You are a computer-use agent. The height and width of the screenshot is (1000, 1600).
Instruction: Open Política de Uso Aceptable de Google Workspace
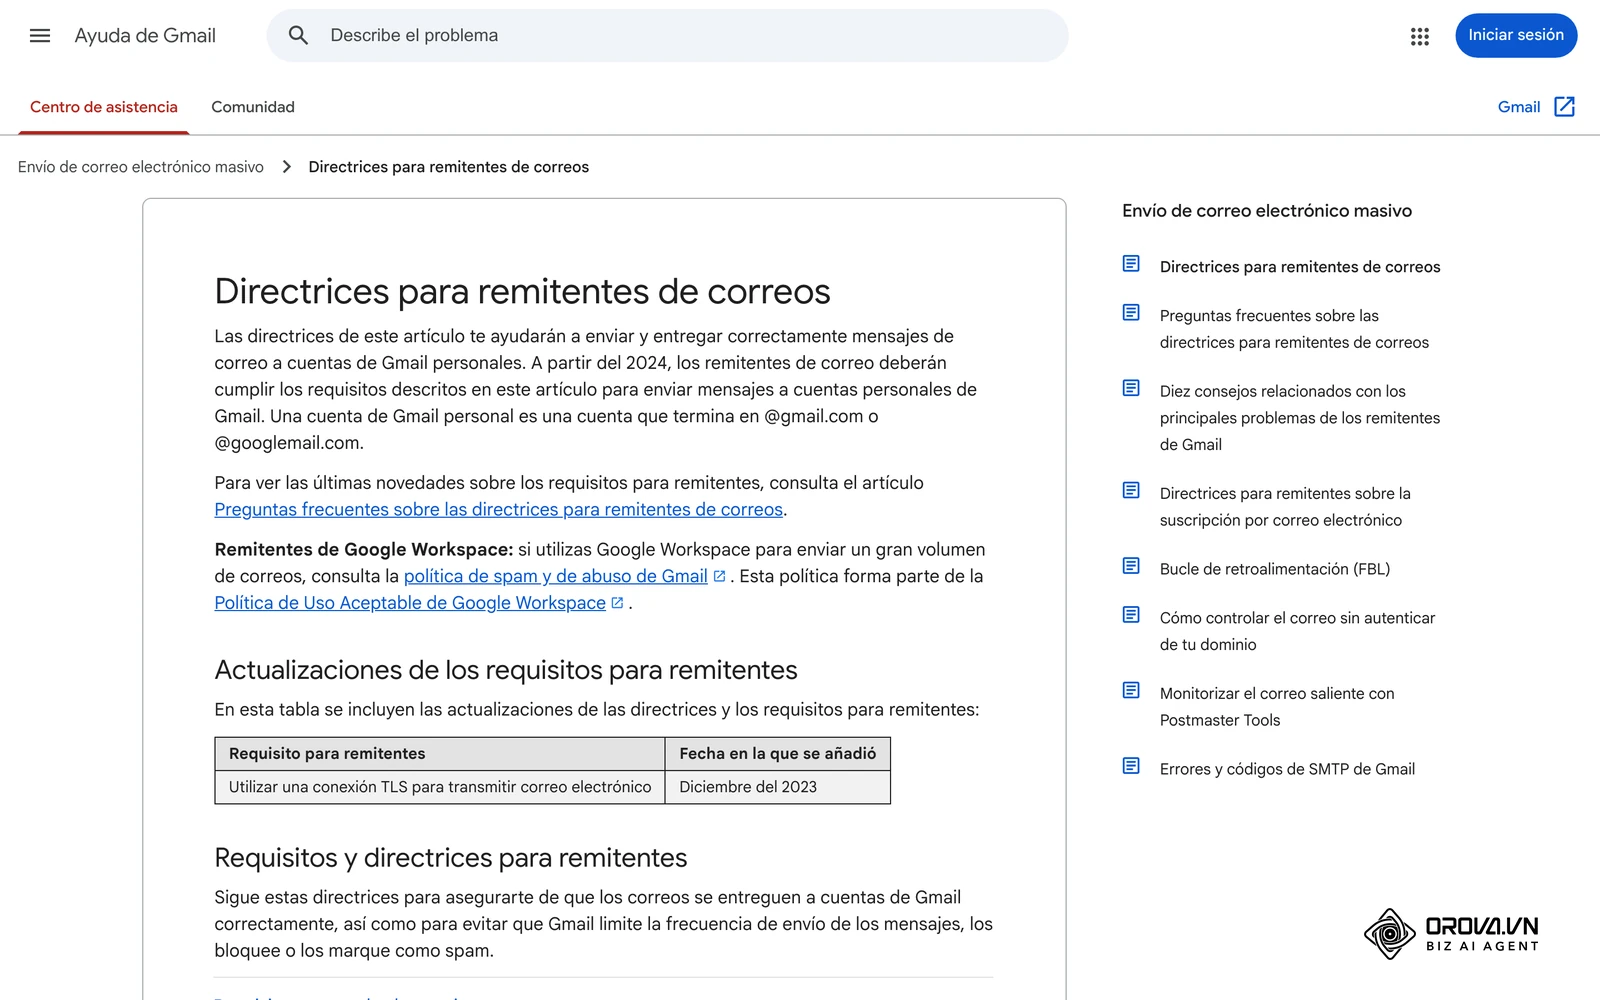[410, 603]
